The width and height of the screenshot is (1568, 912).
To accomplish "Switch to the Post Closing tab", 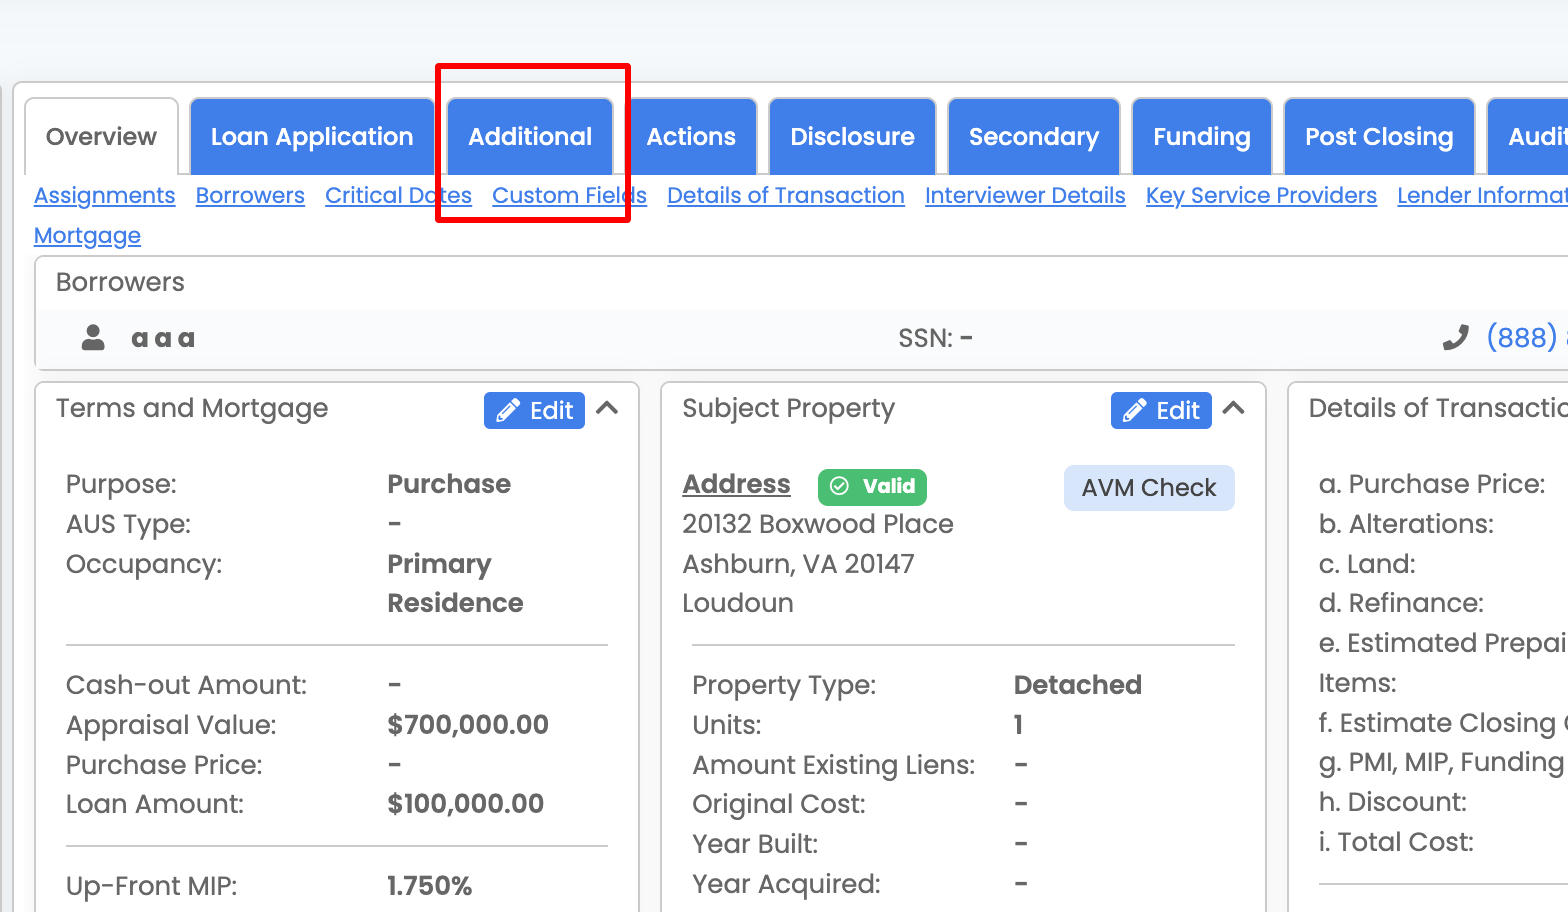I will click(x=1378, y=136).
